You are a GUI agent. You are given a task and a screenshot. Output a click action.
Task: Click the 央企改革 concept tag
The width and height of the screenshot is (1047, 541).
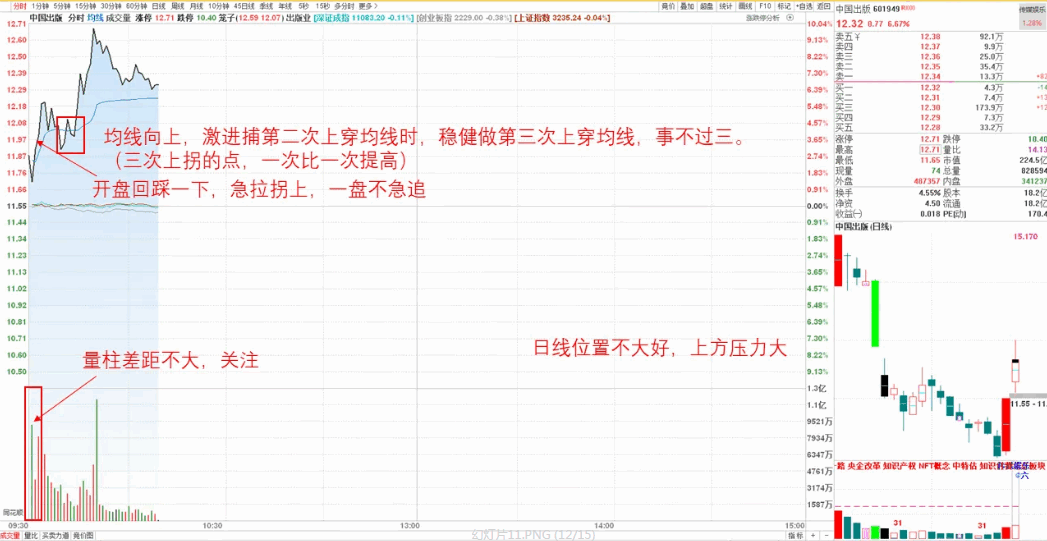[863, 466]
